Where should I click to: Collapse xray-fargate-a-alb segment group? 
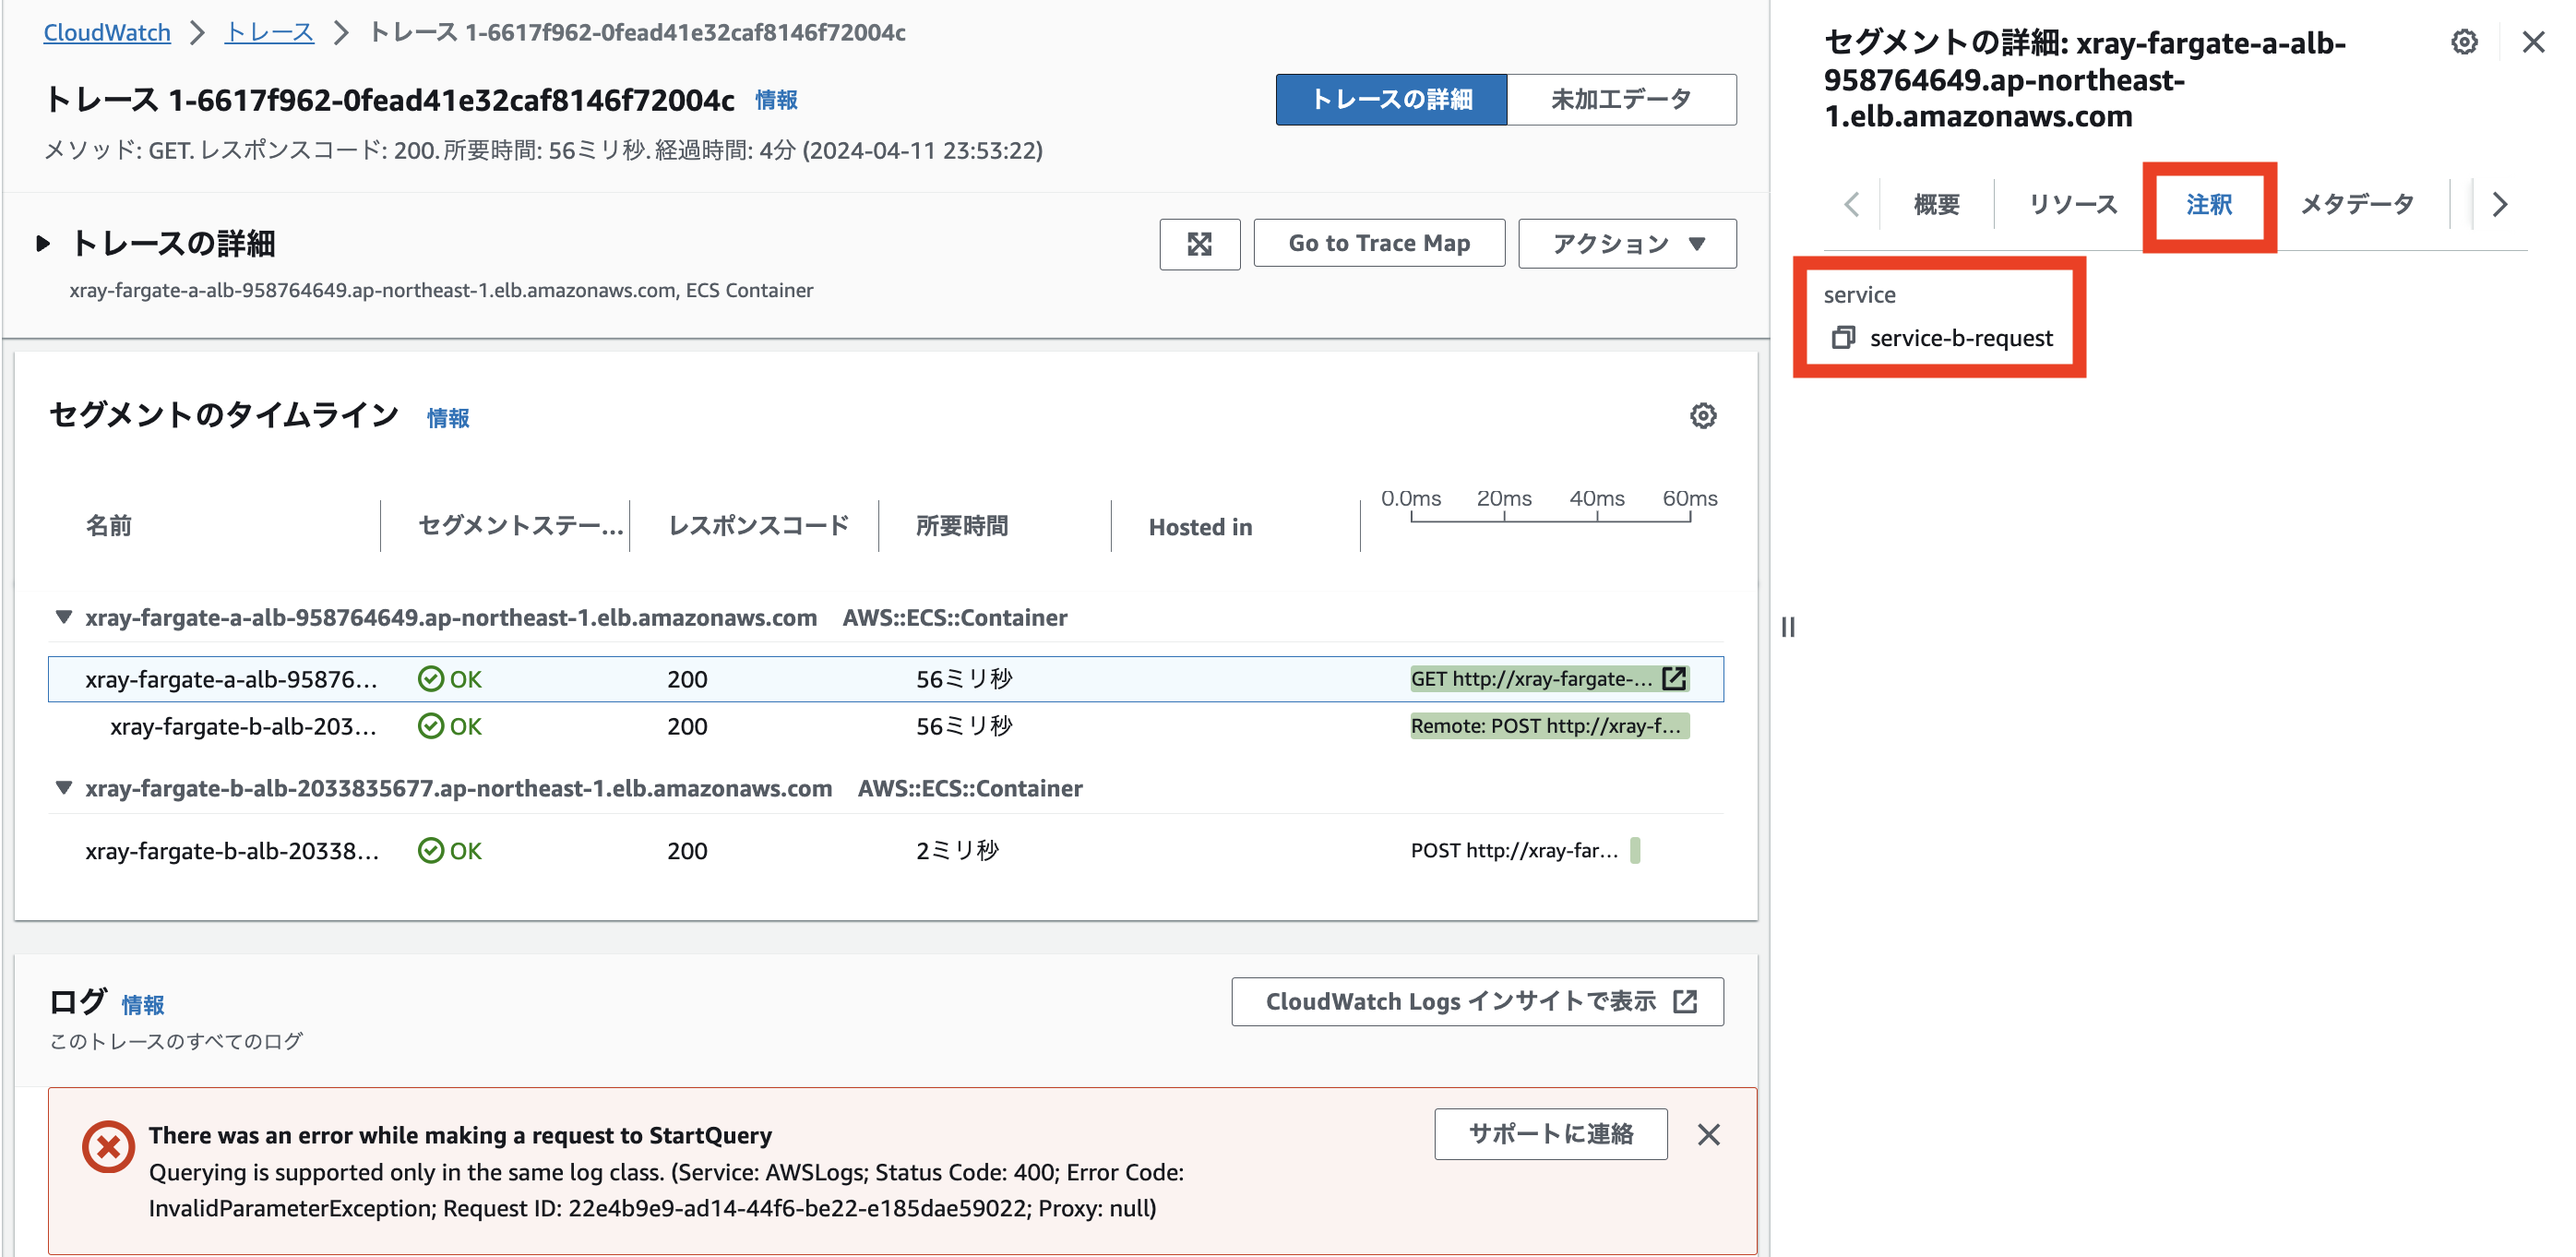pyautogui.click(x=64, y=618)
